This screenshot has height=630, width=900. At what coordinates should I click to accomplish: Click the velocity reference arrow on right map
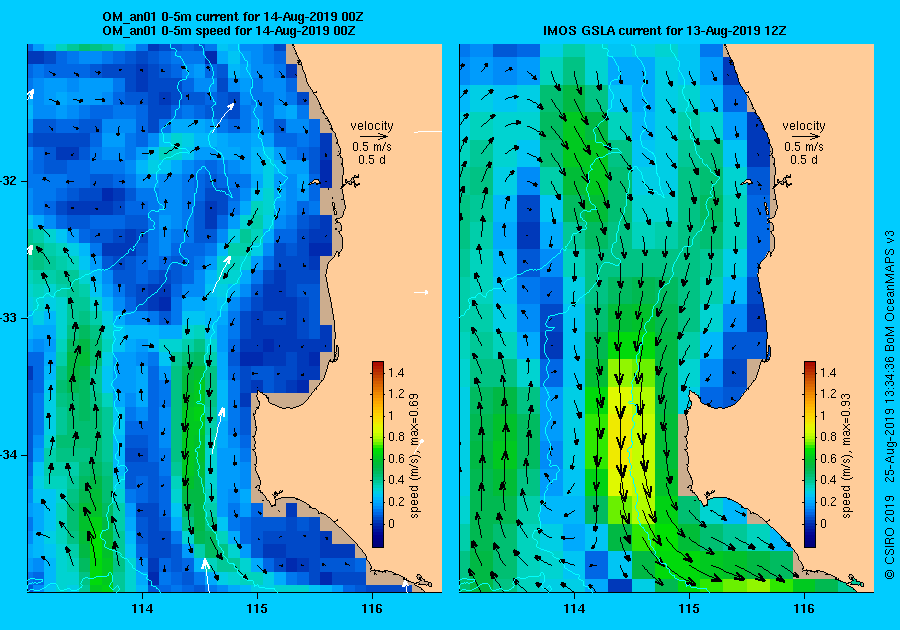pyautogui.click(x=807, y=137)
